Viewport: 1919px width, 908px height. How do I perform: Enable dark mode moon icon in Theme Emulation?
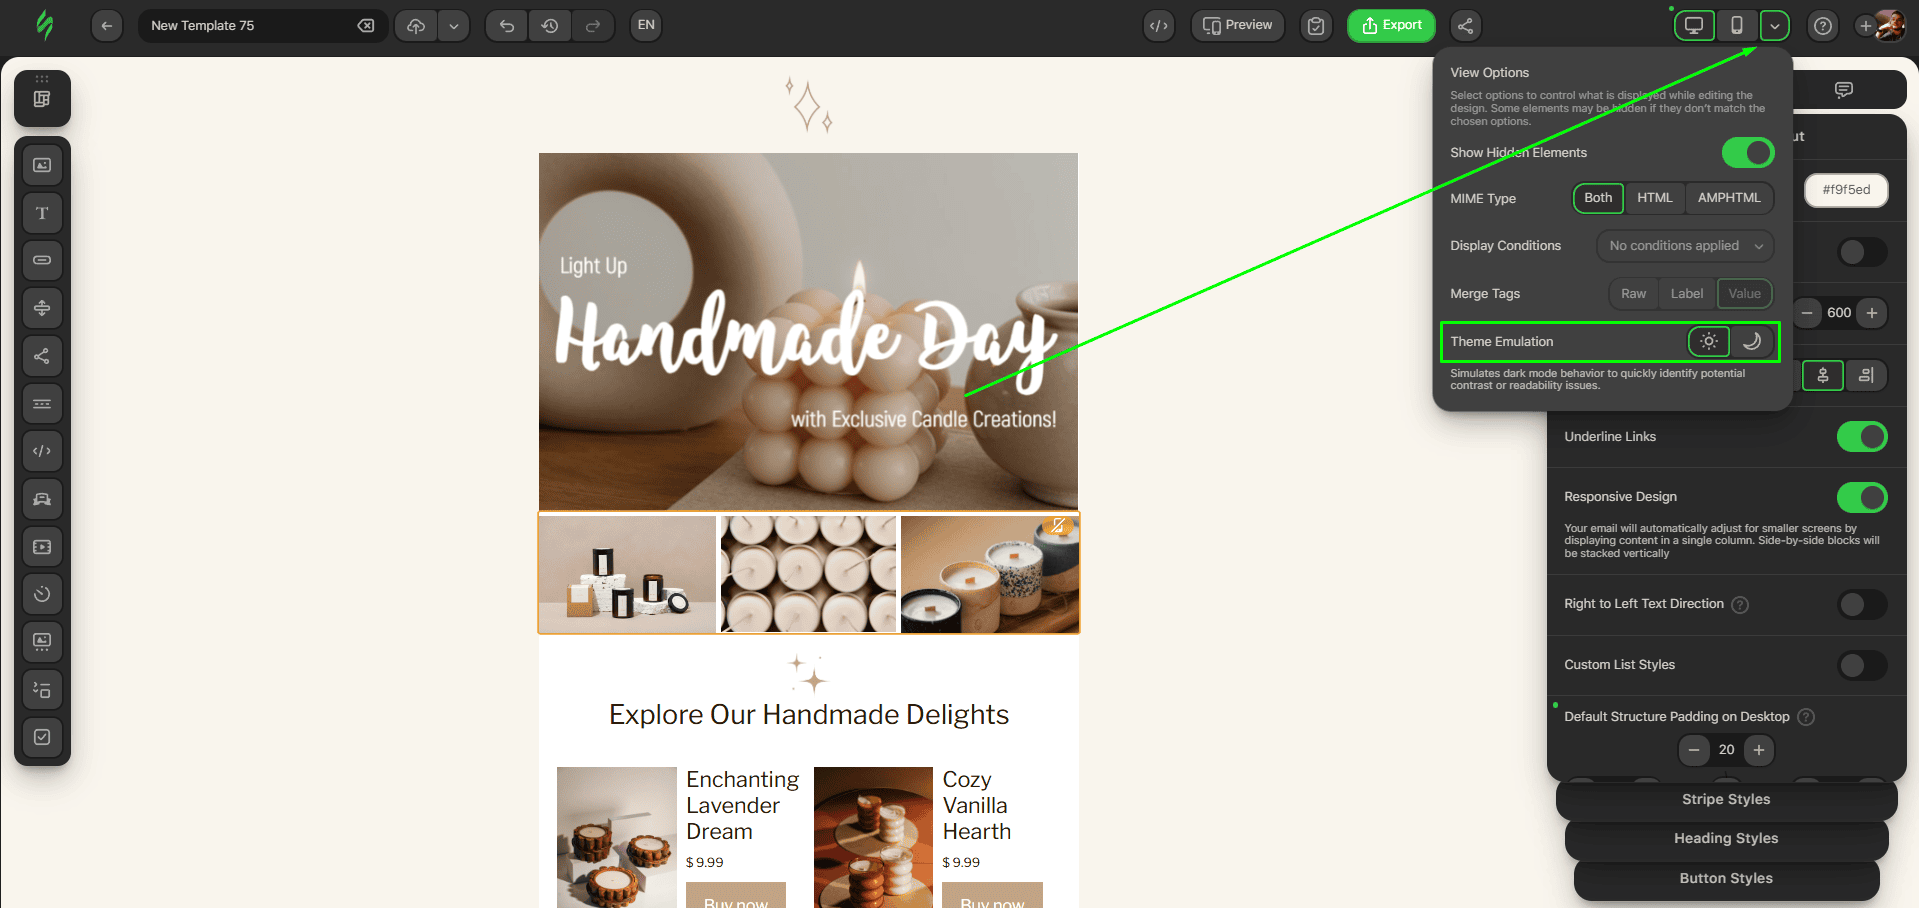(x=1752, y=341)
